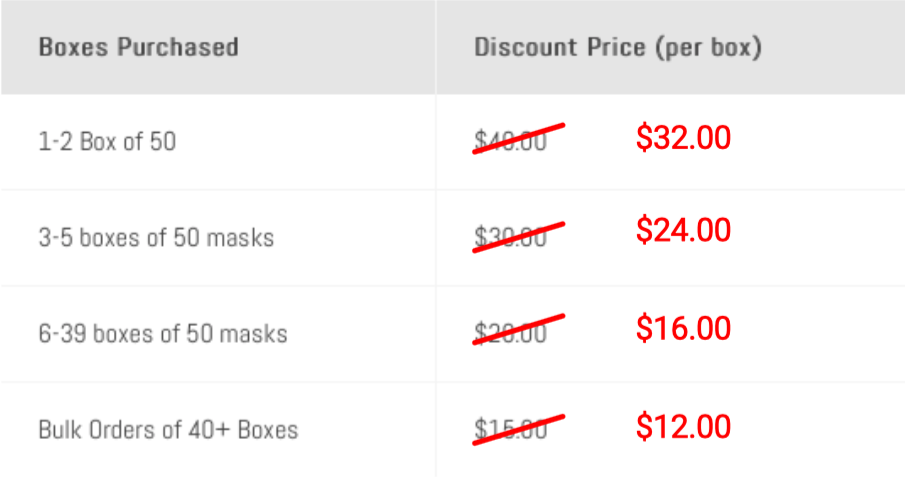
Task: Click the red $12.00 discounted price
Action: (x=683, y=426)
